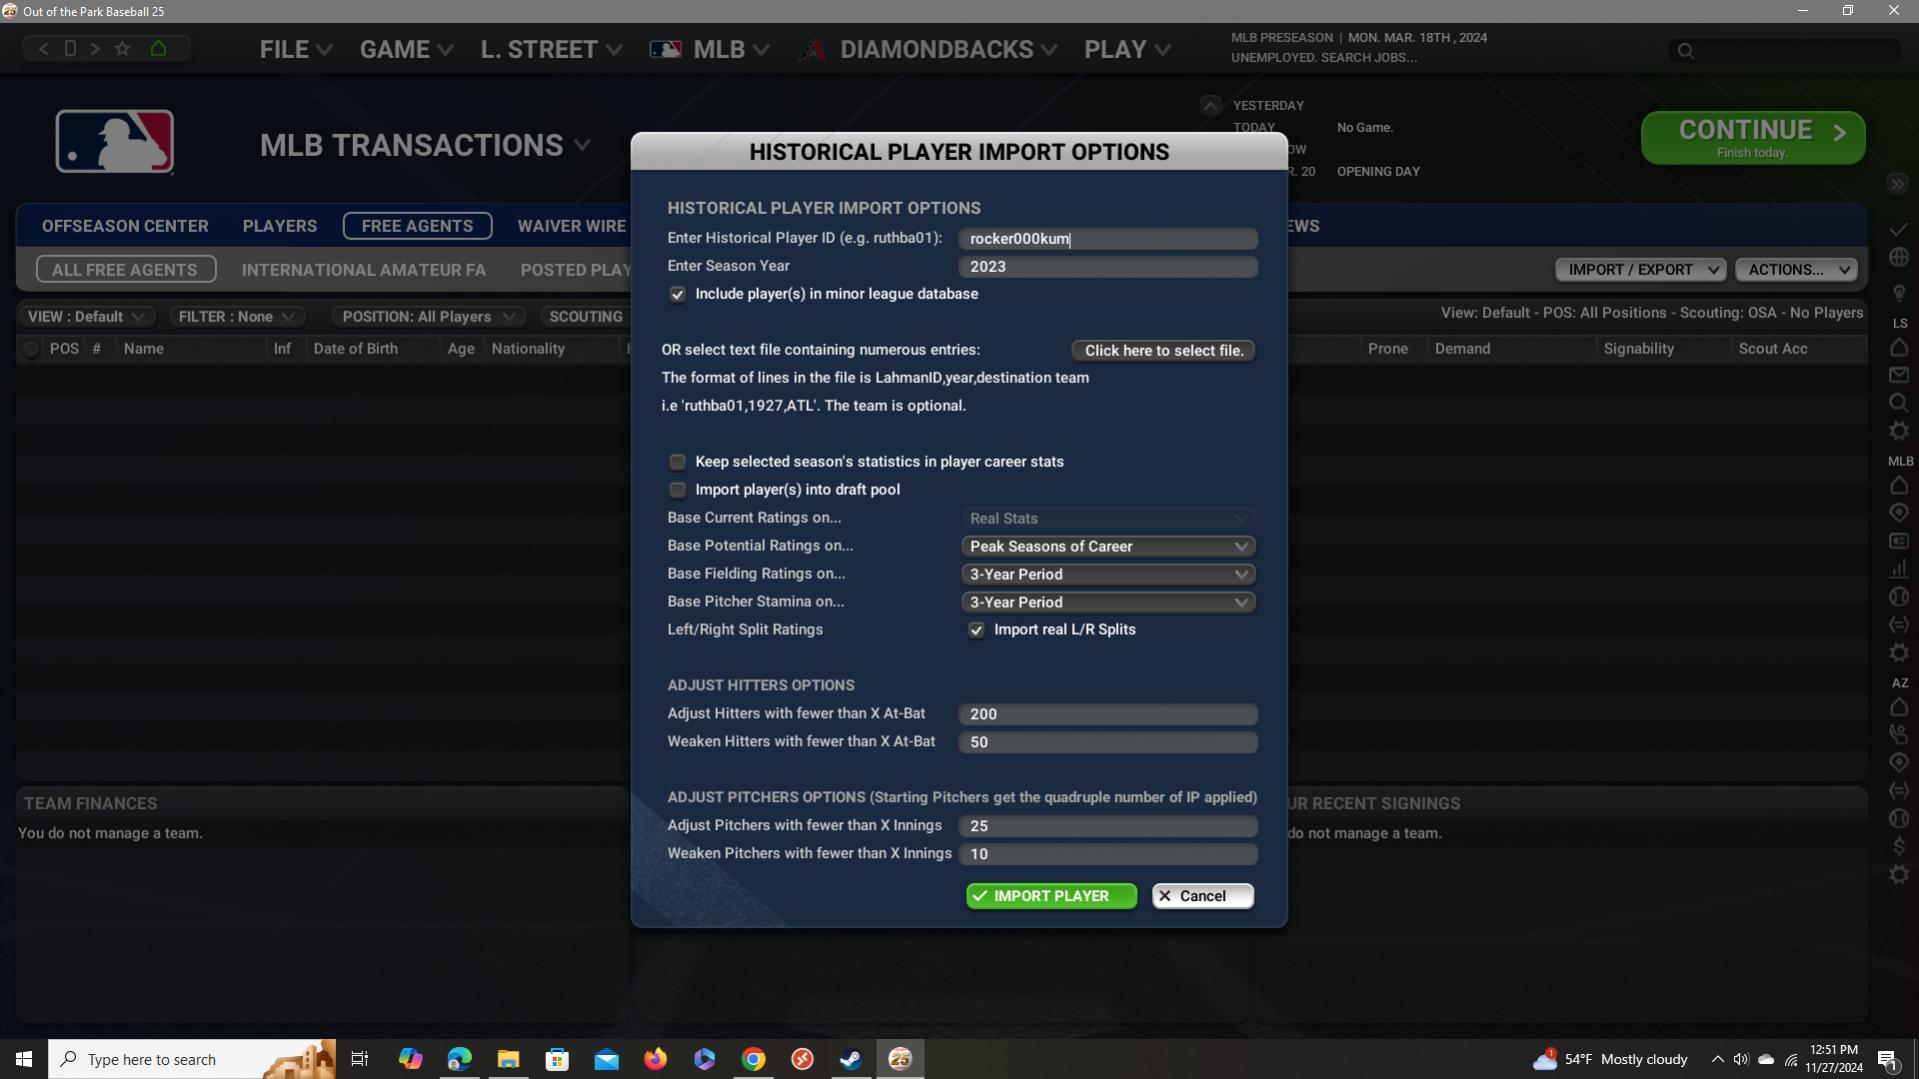Click the Enter Season Year field

click(x=1108, y=267)
